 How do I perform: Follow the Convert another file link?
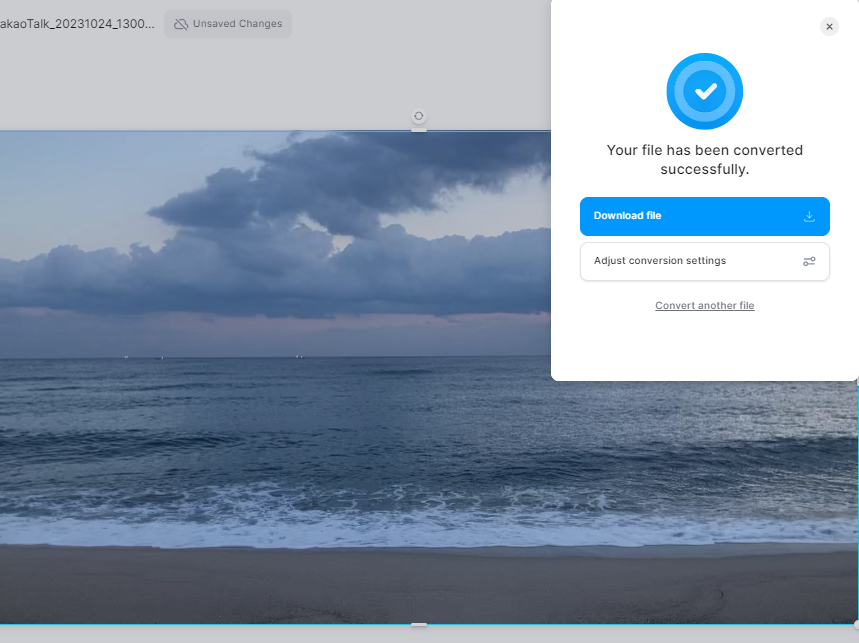(705, 306)
